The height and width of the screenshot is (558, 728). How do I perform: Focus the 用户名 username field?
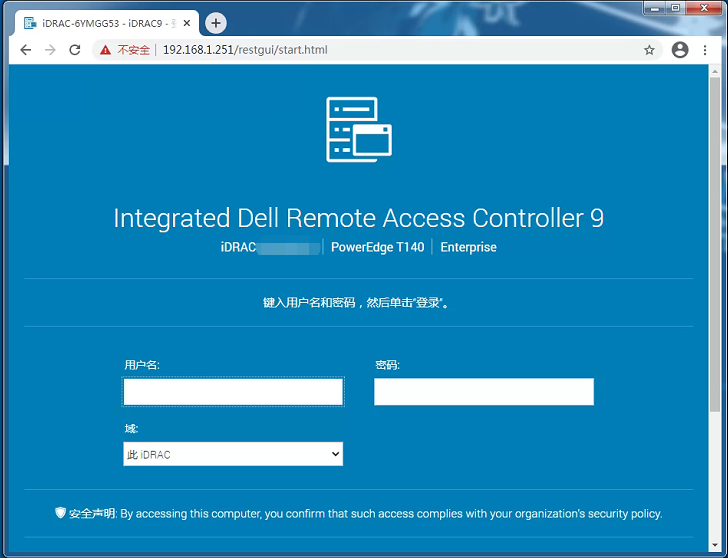[x=233, y=392]
